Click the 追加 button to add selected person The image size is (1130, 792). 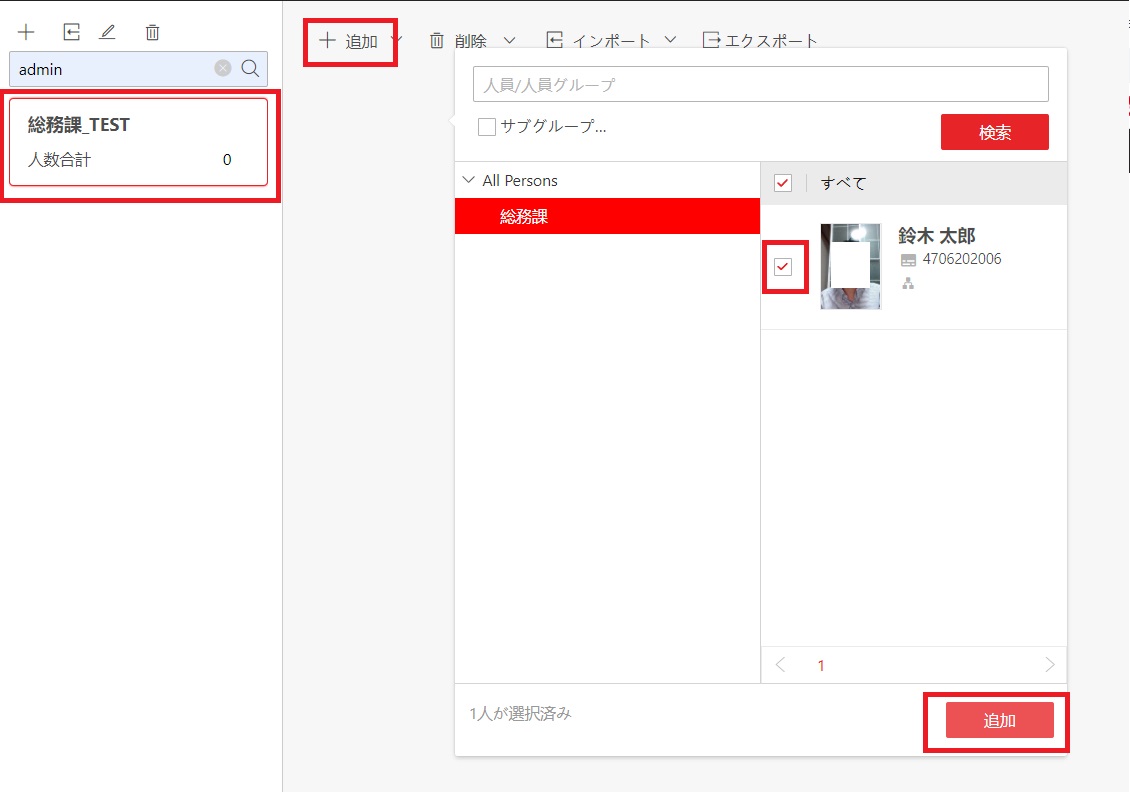click(x=996, y=720)
